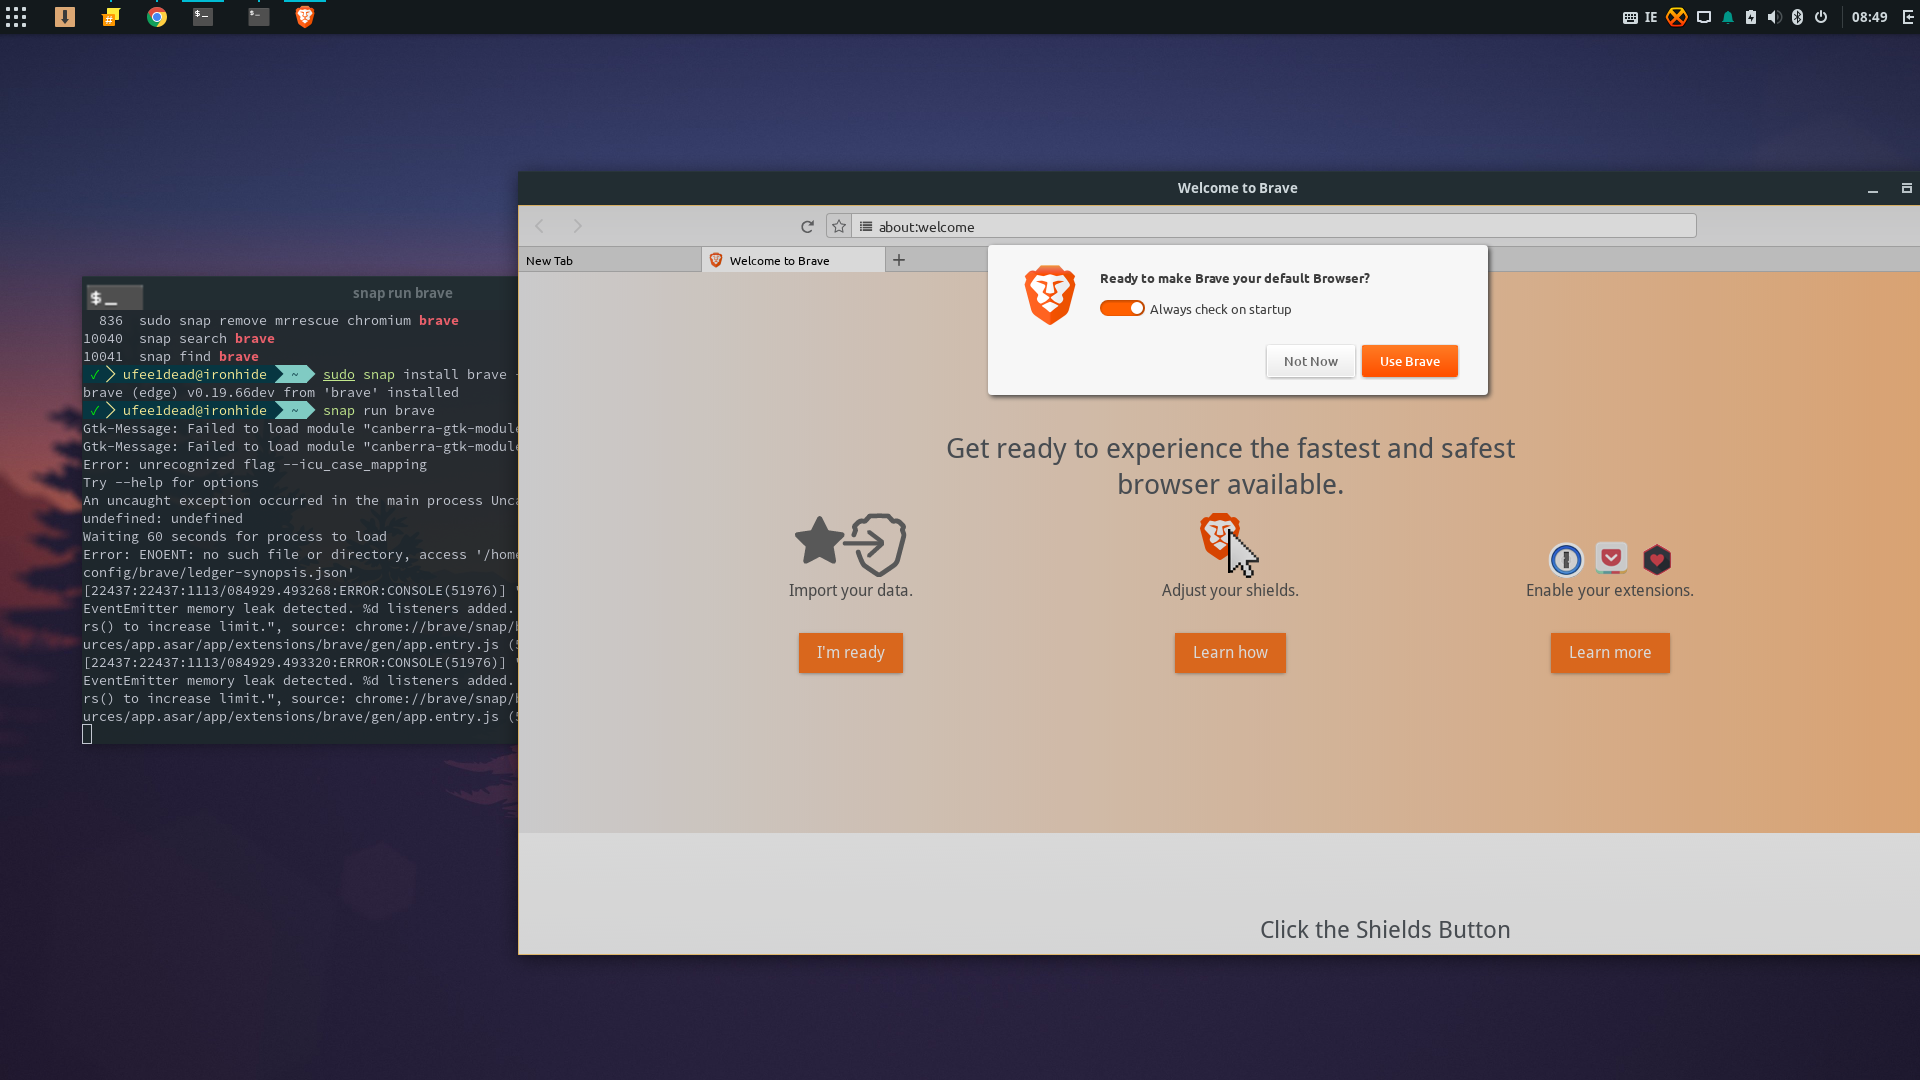Image resolution: width=1920 pixels, height=1080 pixels.
Task: Click the import data star-and-shield illustration
Action: pyautogui.click(x=851, y=544)
